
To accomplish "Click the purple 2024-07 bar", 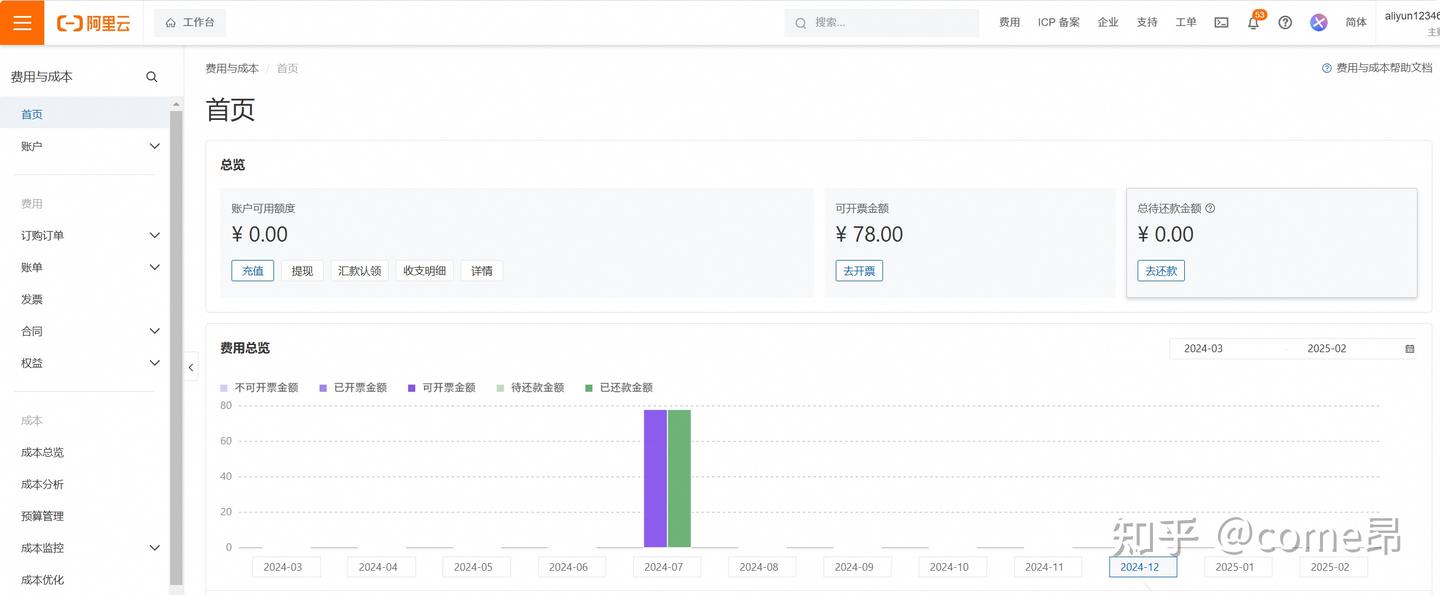I will click(x=655, y=479).
